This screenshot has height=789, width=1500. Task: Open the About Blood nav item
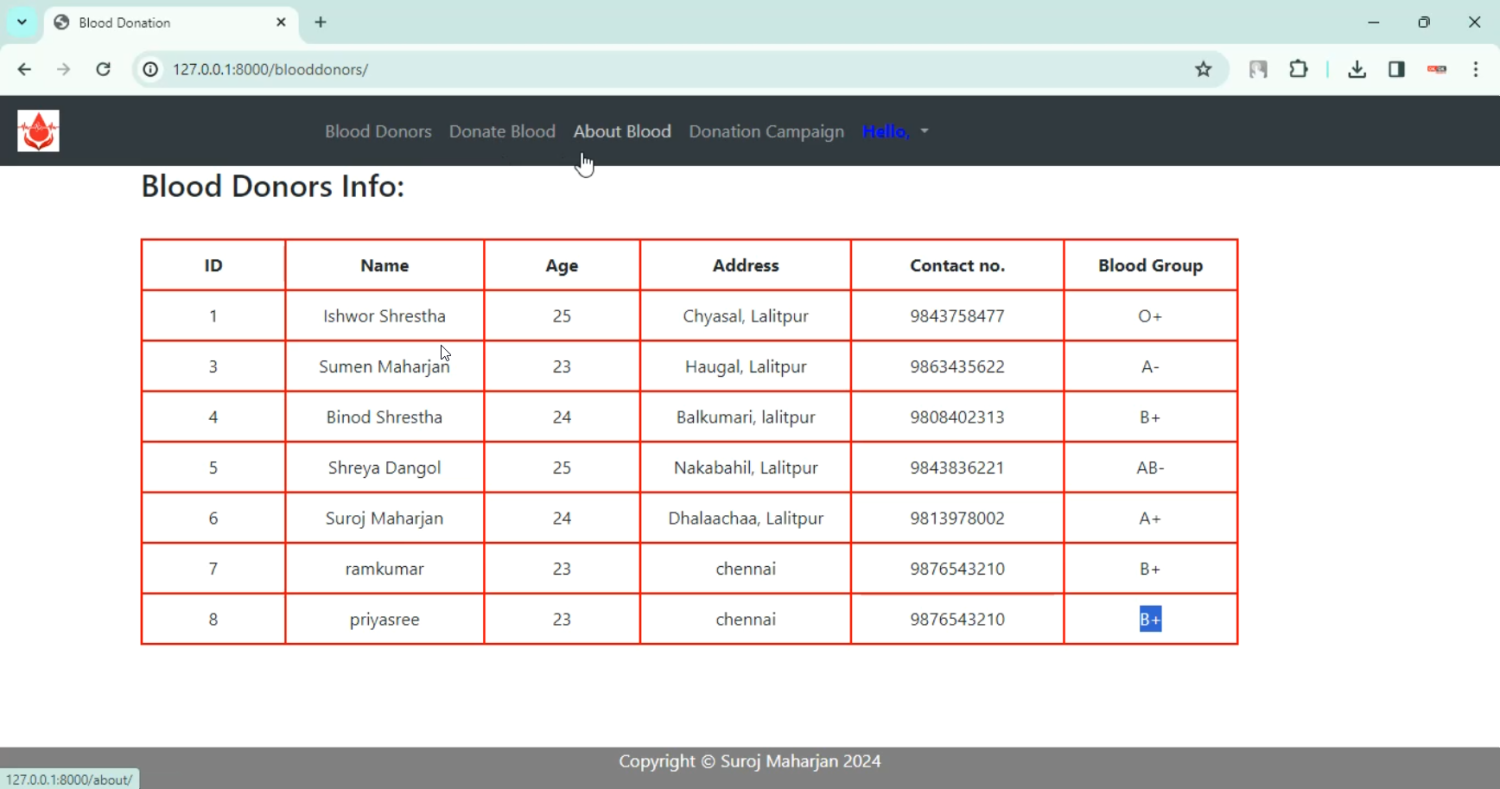pyautogui.click(x=622, y=131)
